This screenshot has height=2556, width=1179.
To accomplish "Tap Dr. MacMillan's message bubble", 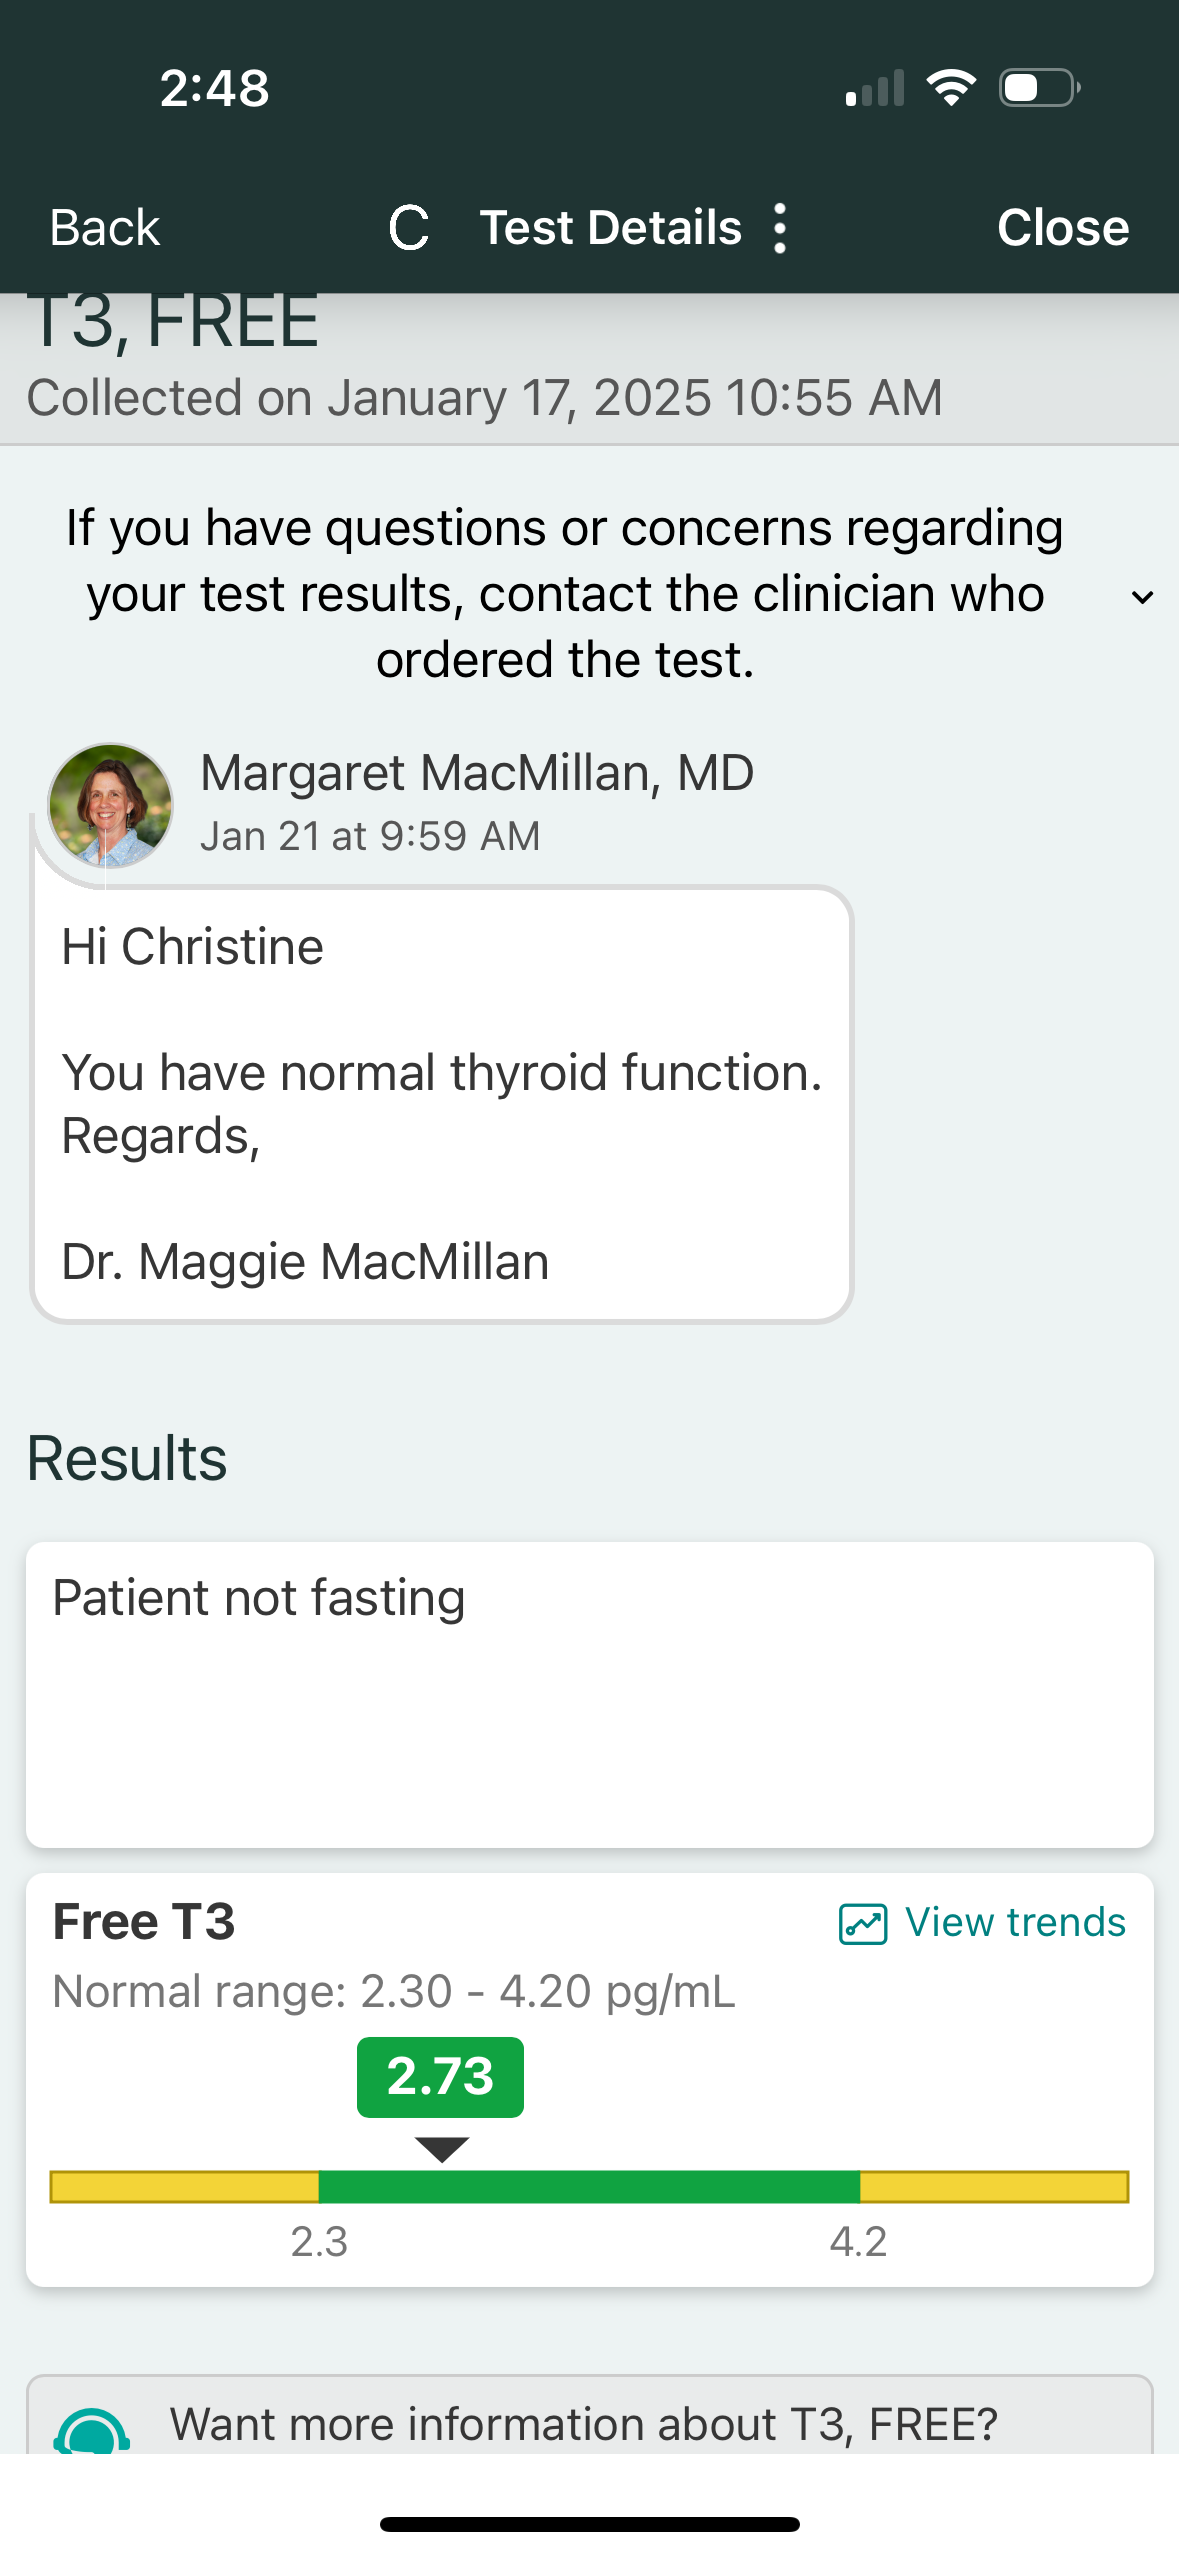I will (441, 1104).
